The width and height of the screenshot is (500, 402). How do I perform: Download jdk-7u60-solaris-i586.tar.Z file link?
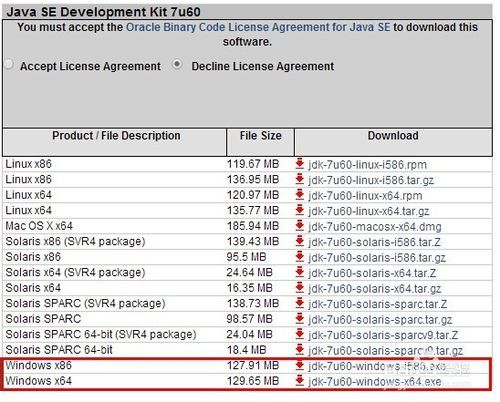pos(374,242)
